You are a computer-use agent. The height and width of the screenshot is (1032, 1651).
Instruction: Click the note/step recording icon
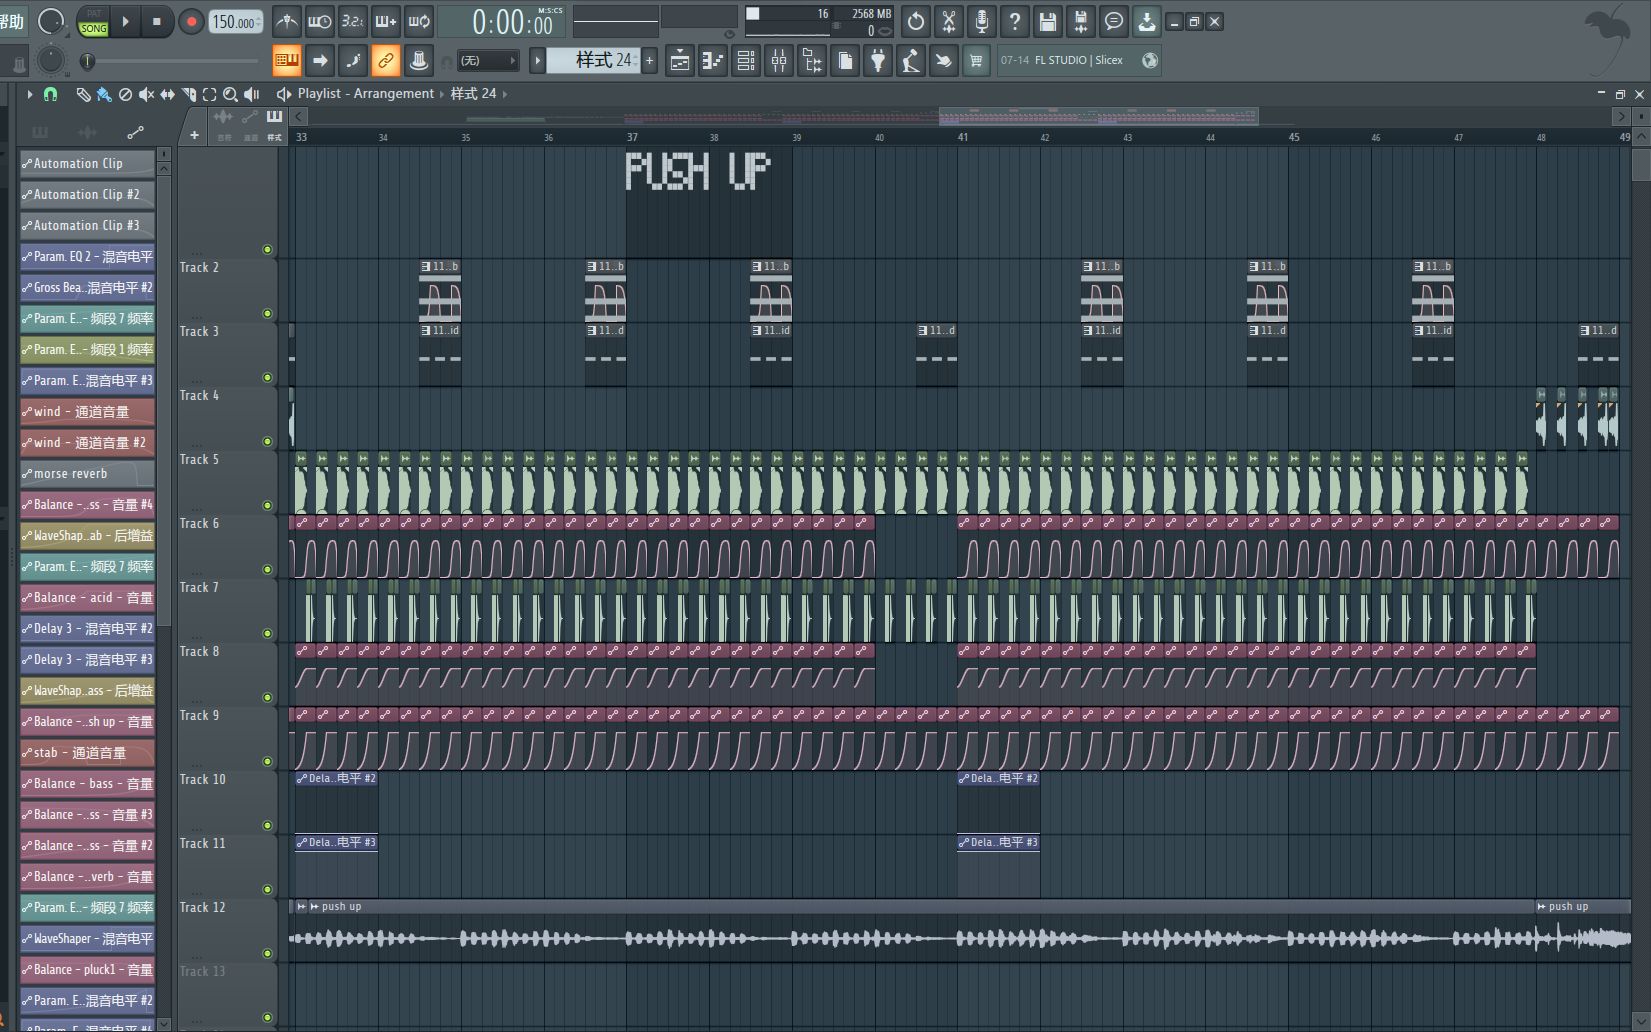(x=353, y=61)
